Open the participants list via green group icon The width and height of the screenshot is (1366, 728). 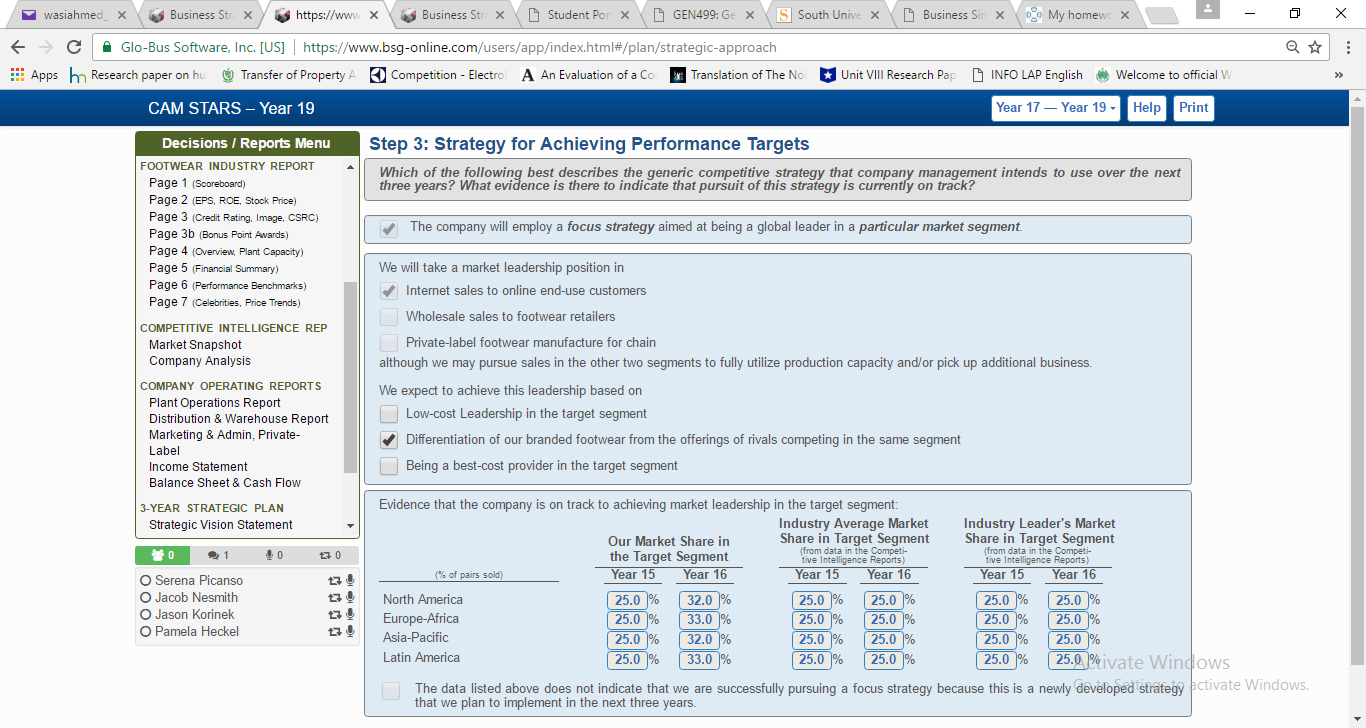[x=161, y=555]
